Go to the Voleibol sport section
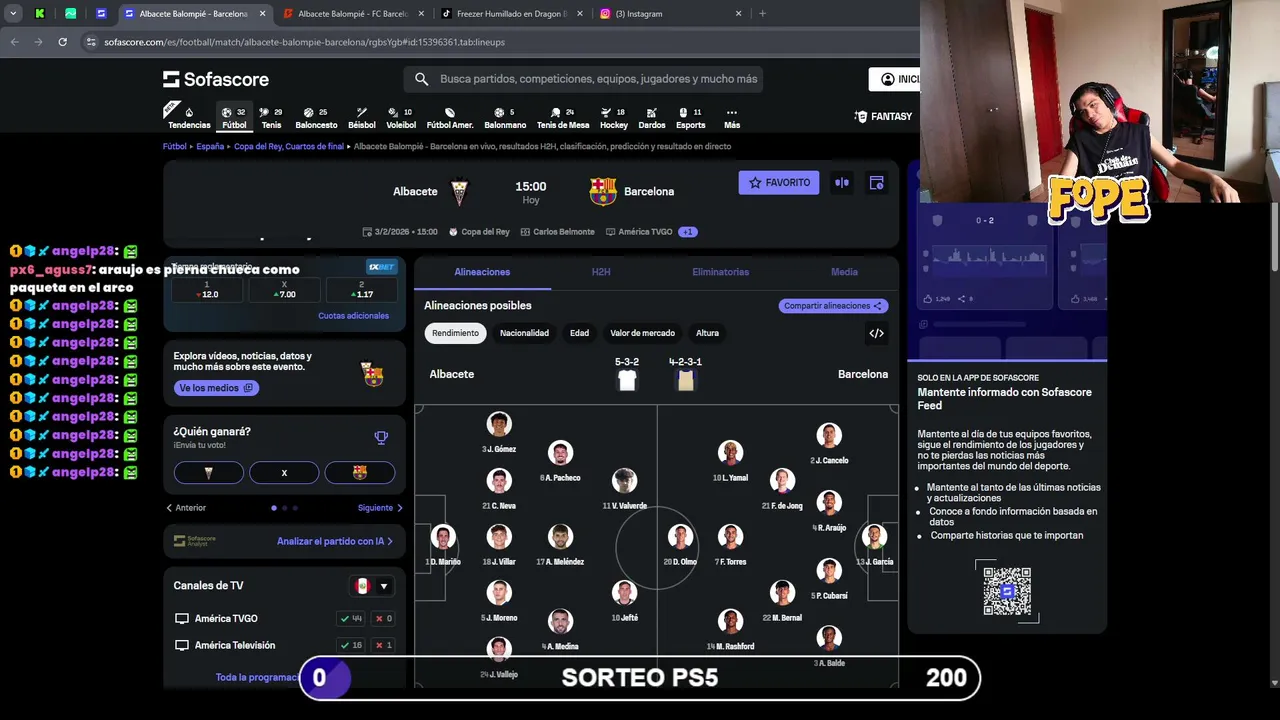The image size is (1280, 720). click(401, 118)
